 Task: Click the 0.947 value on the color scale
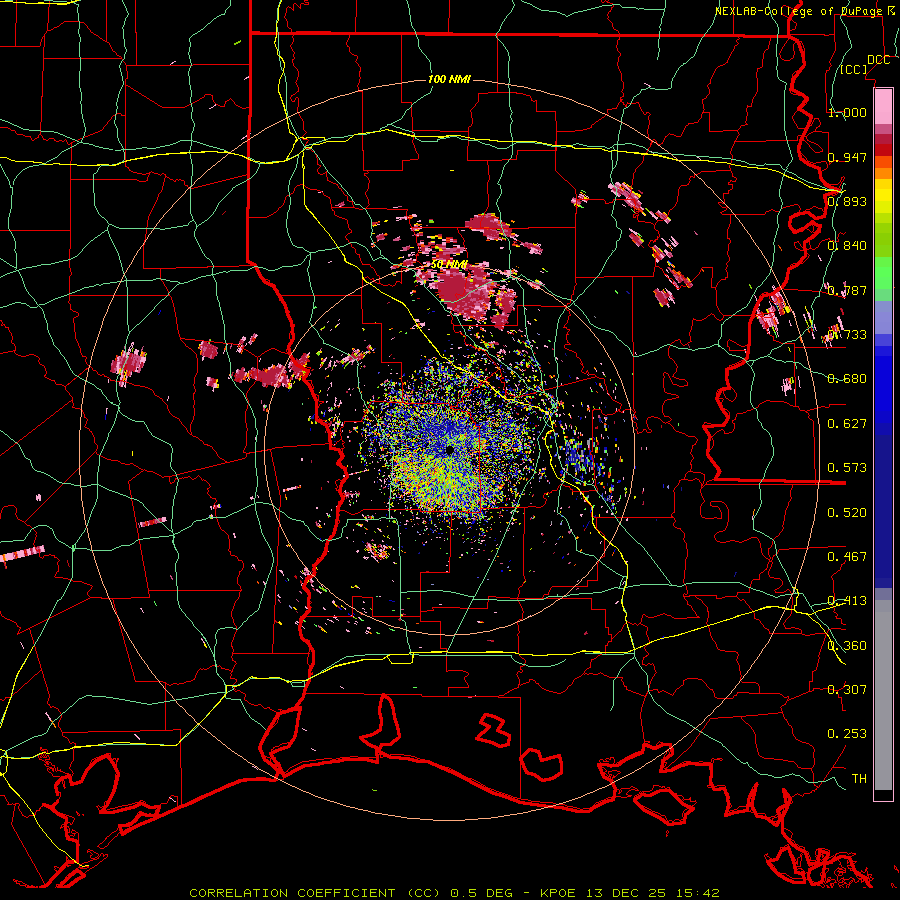click(847, 157)
